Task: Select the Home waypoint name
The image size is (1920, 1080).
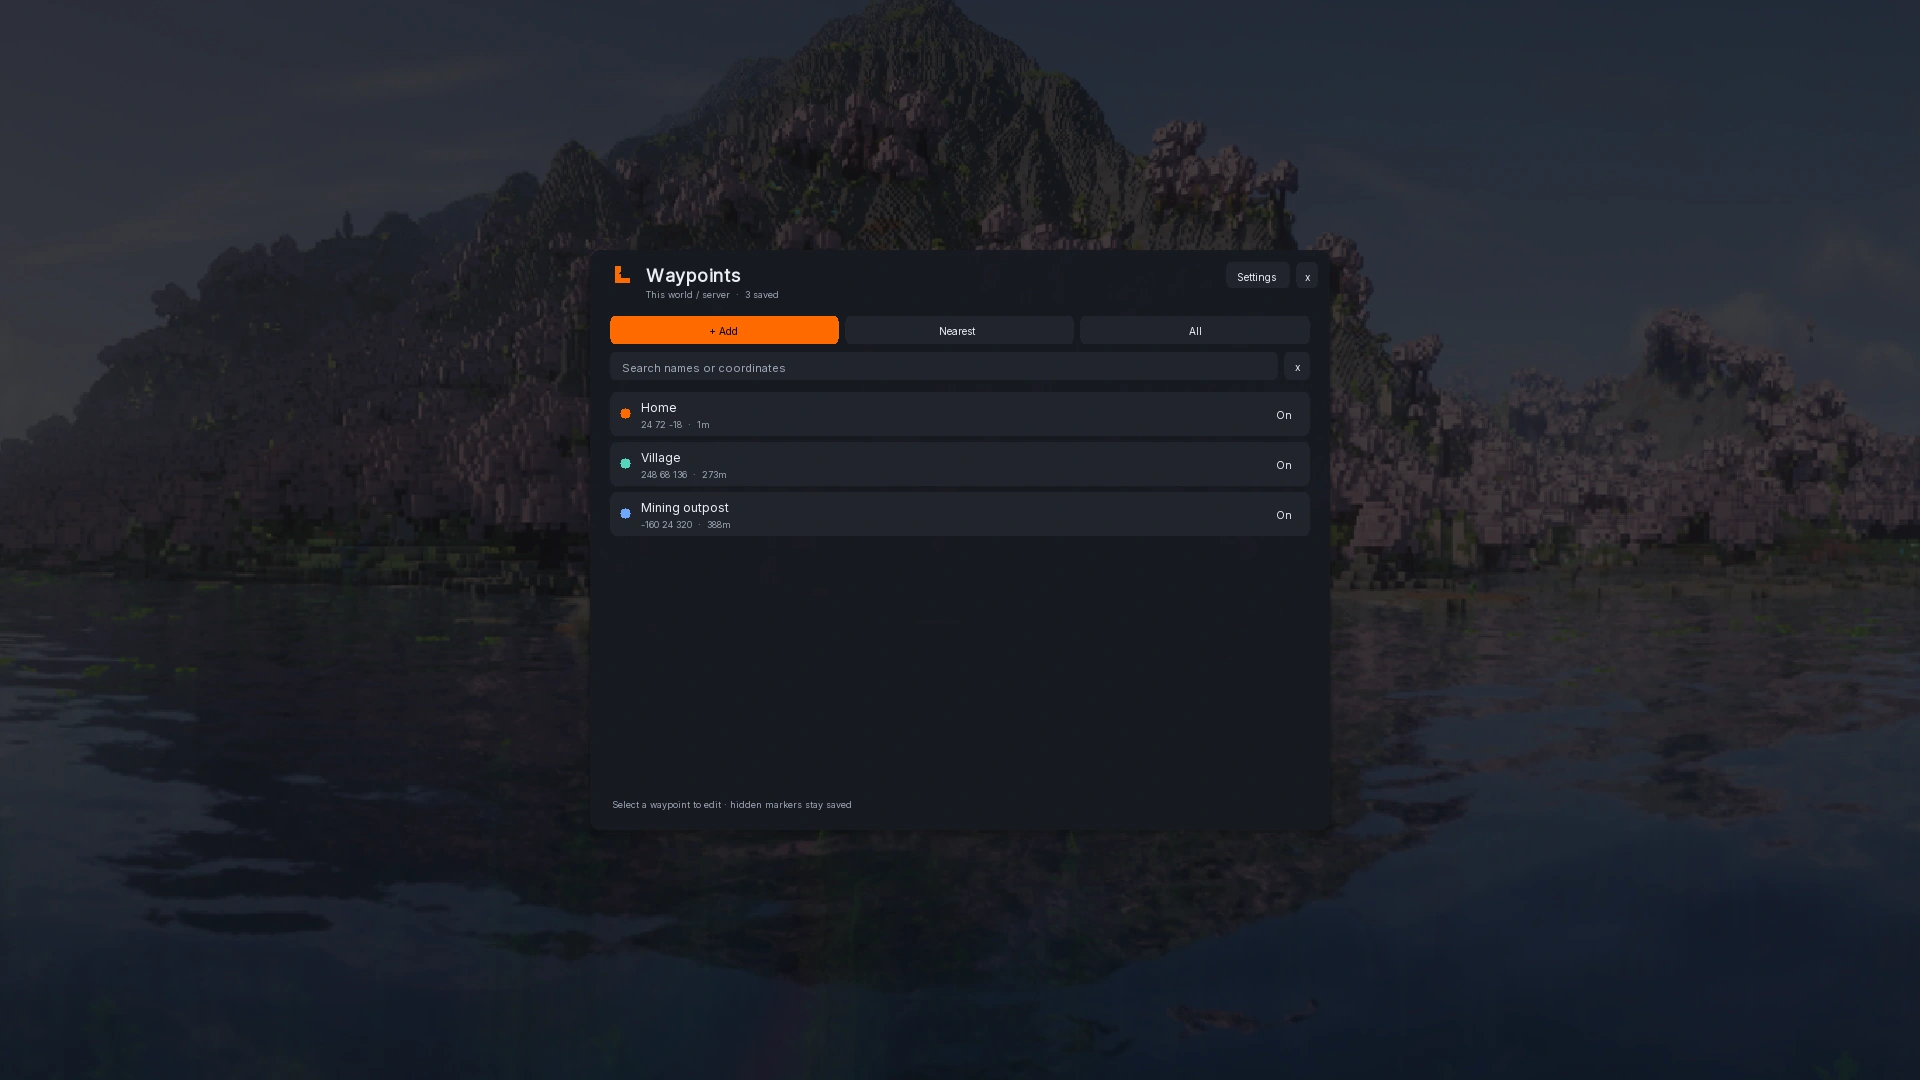Action: click(659, 407)
